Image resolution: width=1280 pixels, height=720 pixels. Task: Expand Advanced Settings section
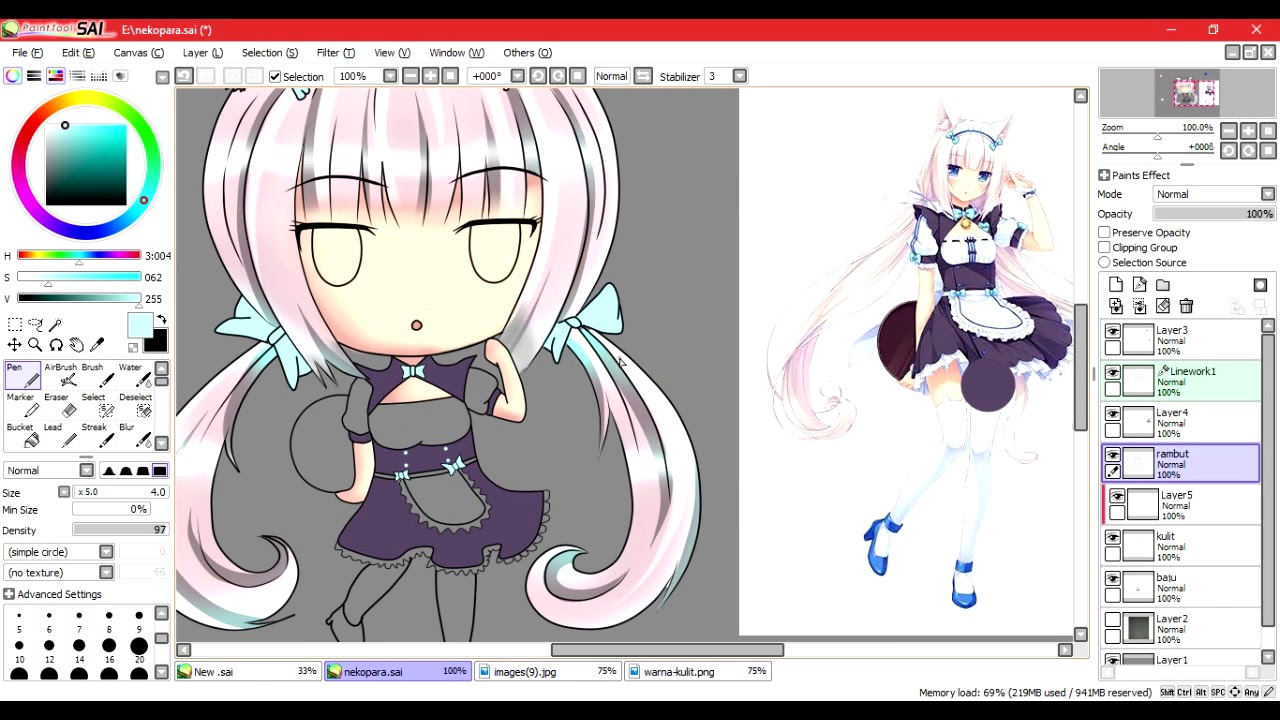click(x=9, y=594)
